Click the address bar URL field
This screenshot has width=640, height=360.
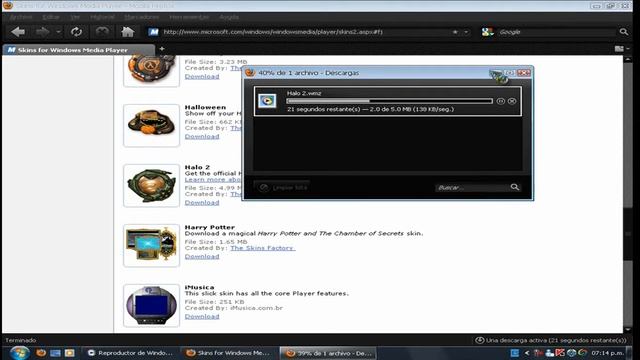(306, 32)
